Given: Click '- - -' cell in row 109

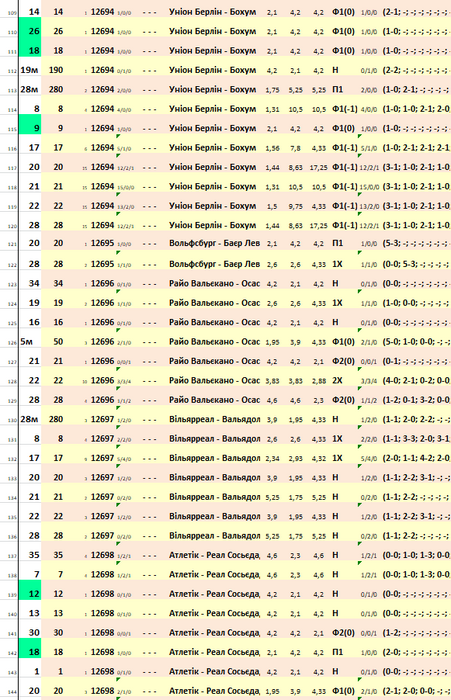Looking at the screenshot, I should pyautogui.click(x=150, y=12).
